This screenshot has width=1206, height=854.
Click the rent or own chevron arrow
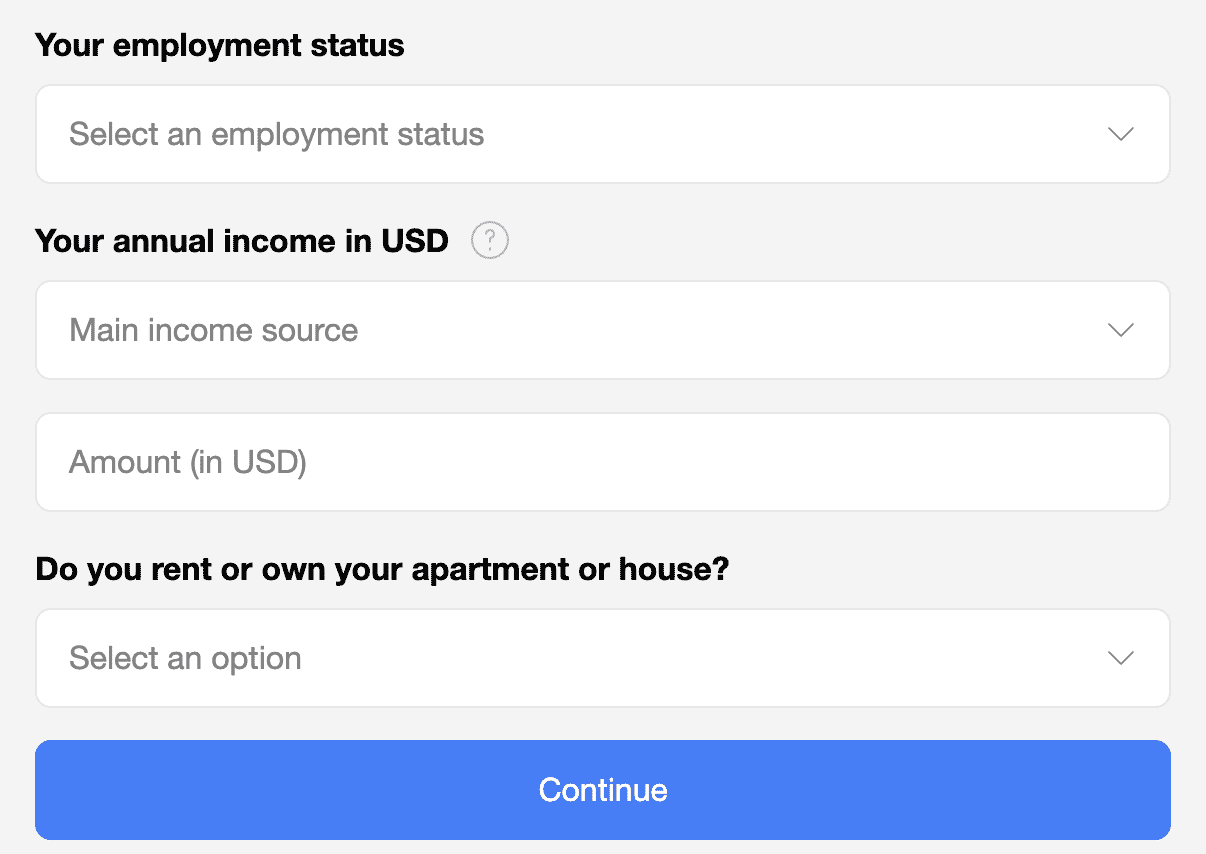click(x=1121, y=658)
